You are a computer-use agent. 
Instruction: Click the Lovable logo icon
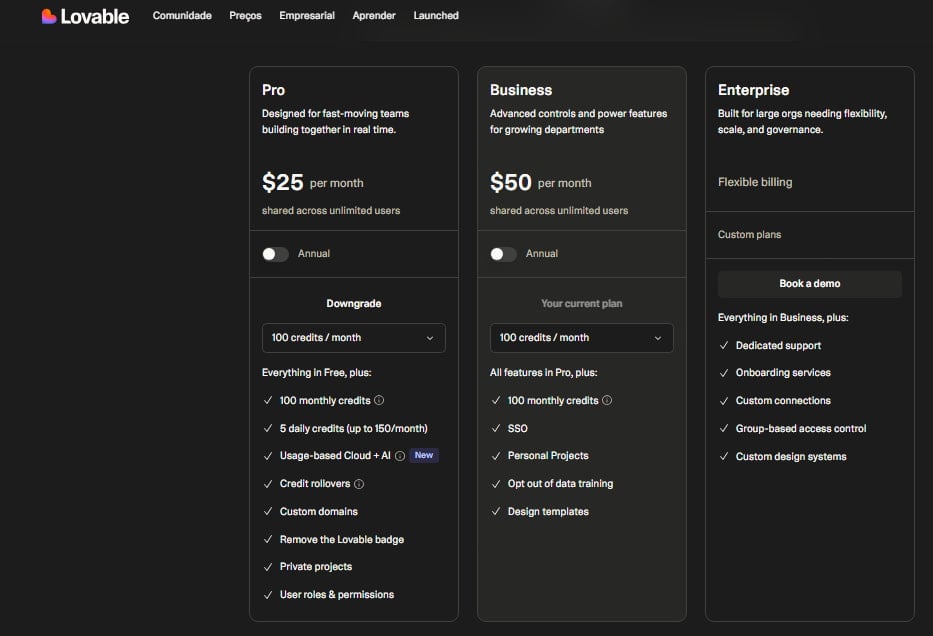click(49, 16)
